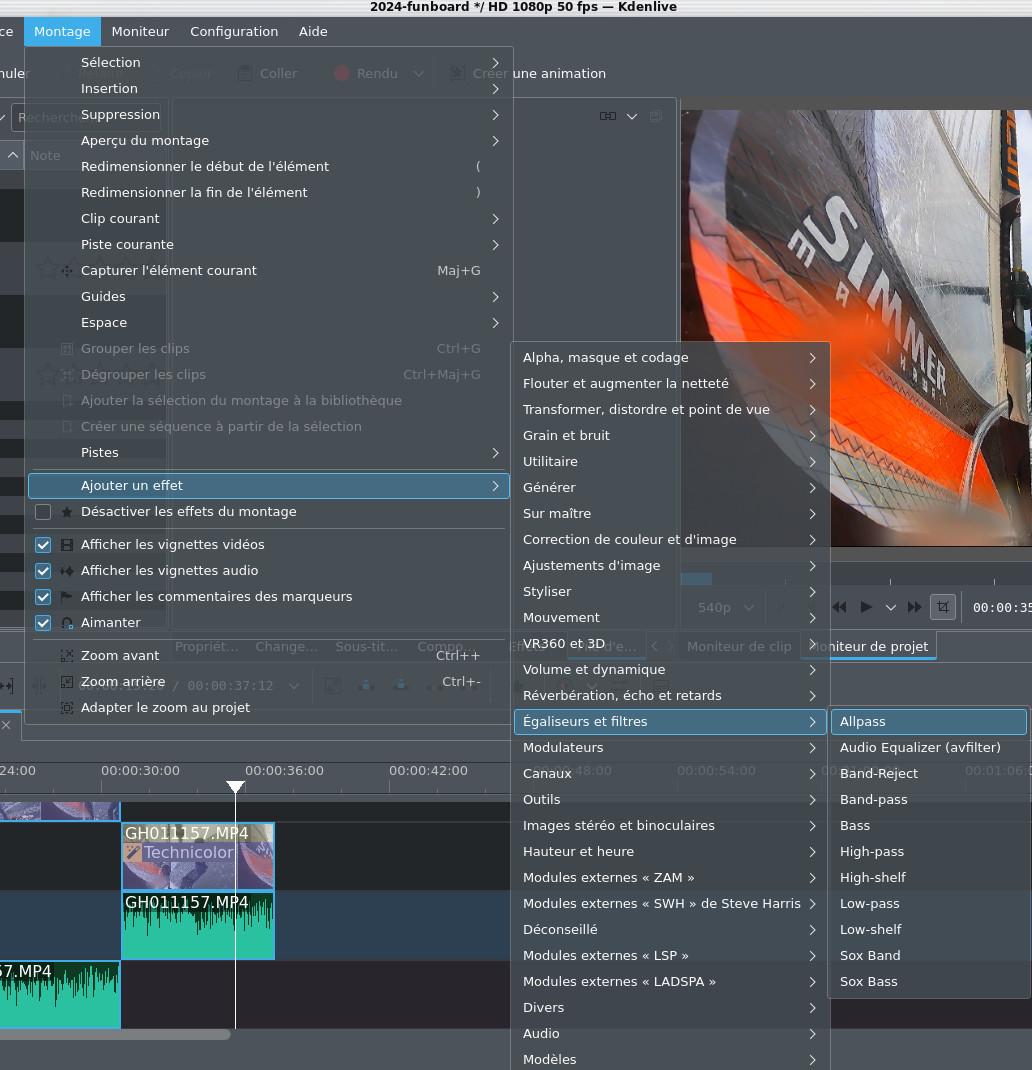Open the Configuration menu

pyautogui.click(x=234, y=31)
